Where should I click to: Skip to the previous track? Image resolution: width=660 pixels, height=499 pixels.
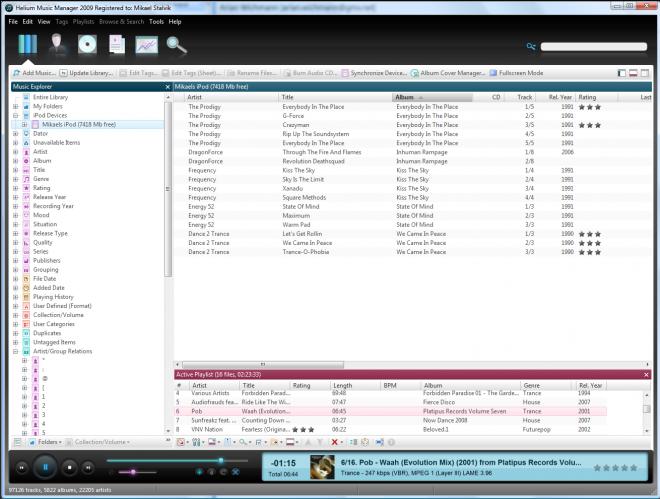pyautogui.click(x=21, y=467)
